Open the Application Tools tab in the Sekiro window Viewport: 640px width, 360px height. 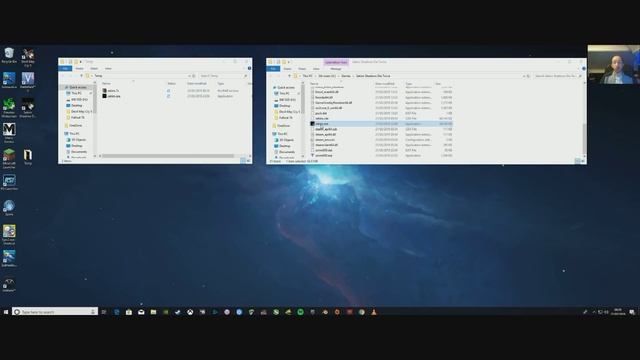(336, 62)
